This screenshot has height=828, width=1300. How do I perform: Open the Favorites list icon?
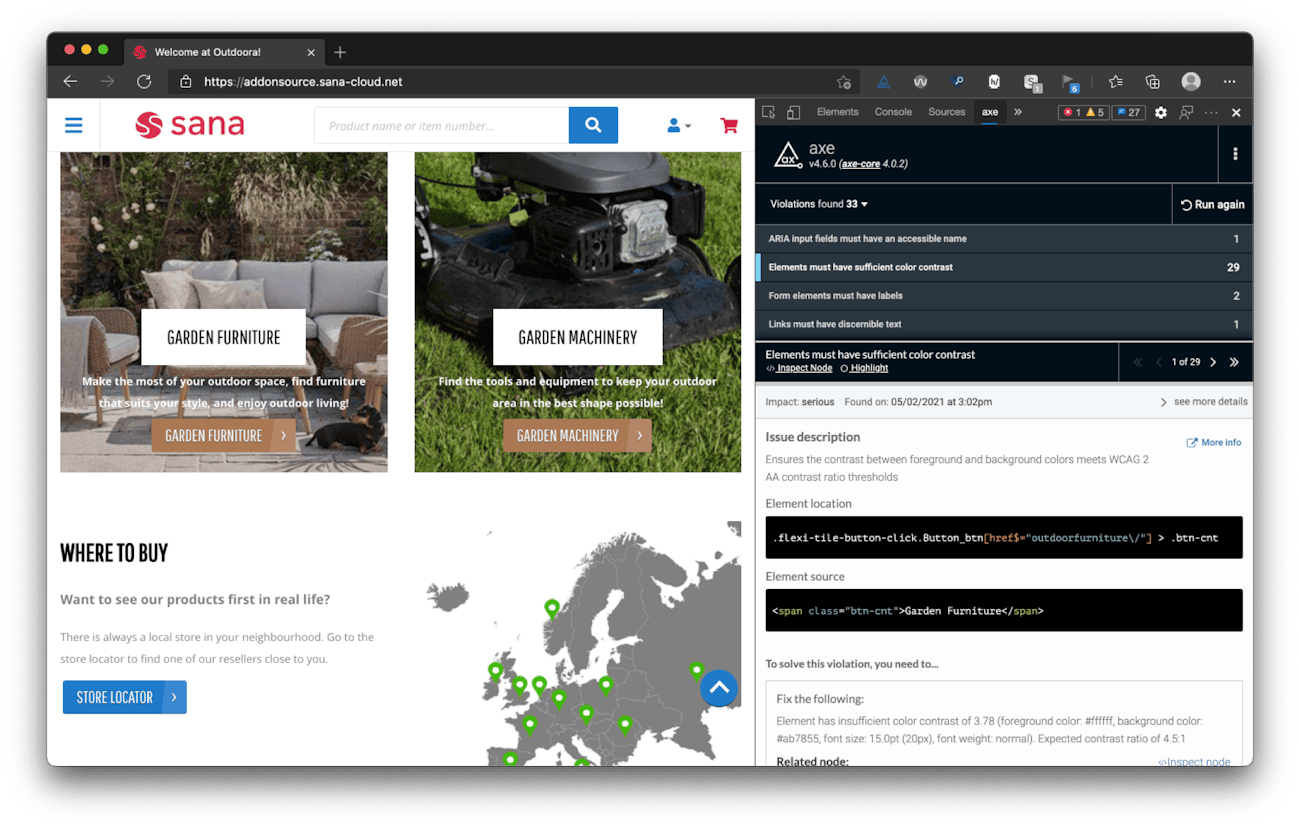(x=1115, y=82)
